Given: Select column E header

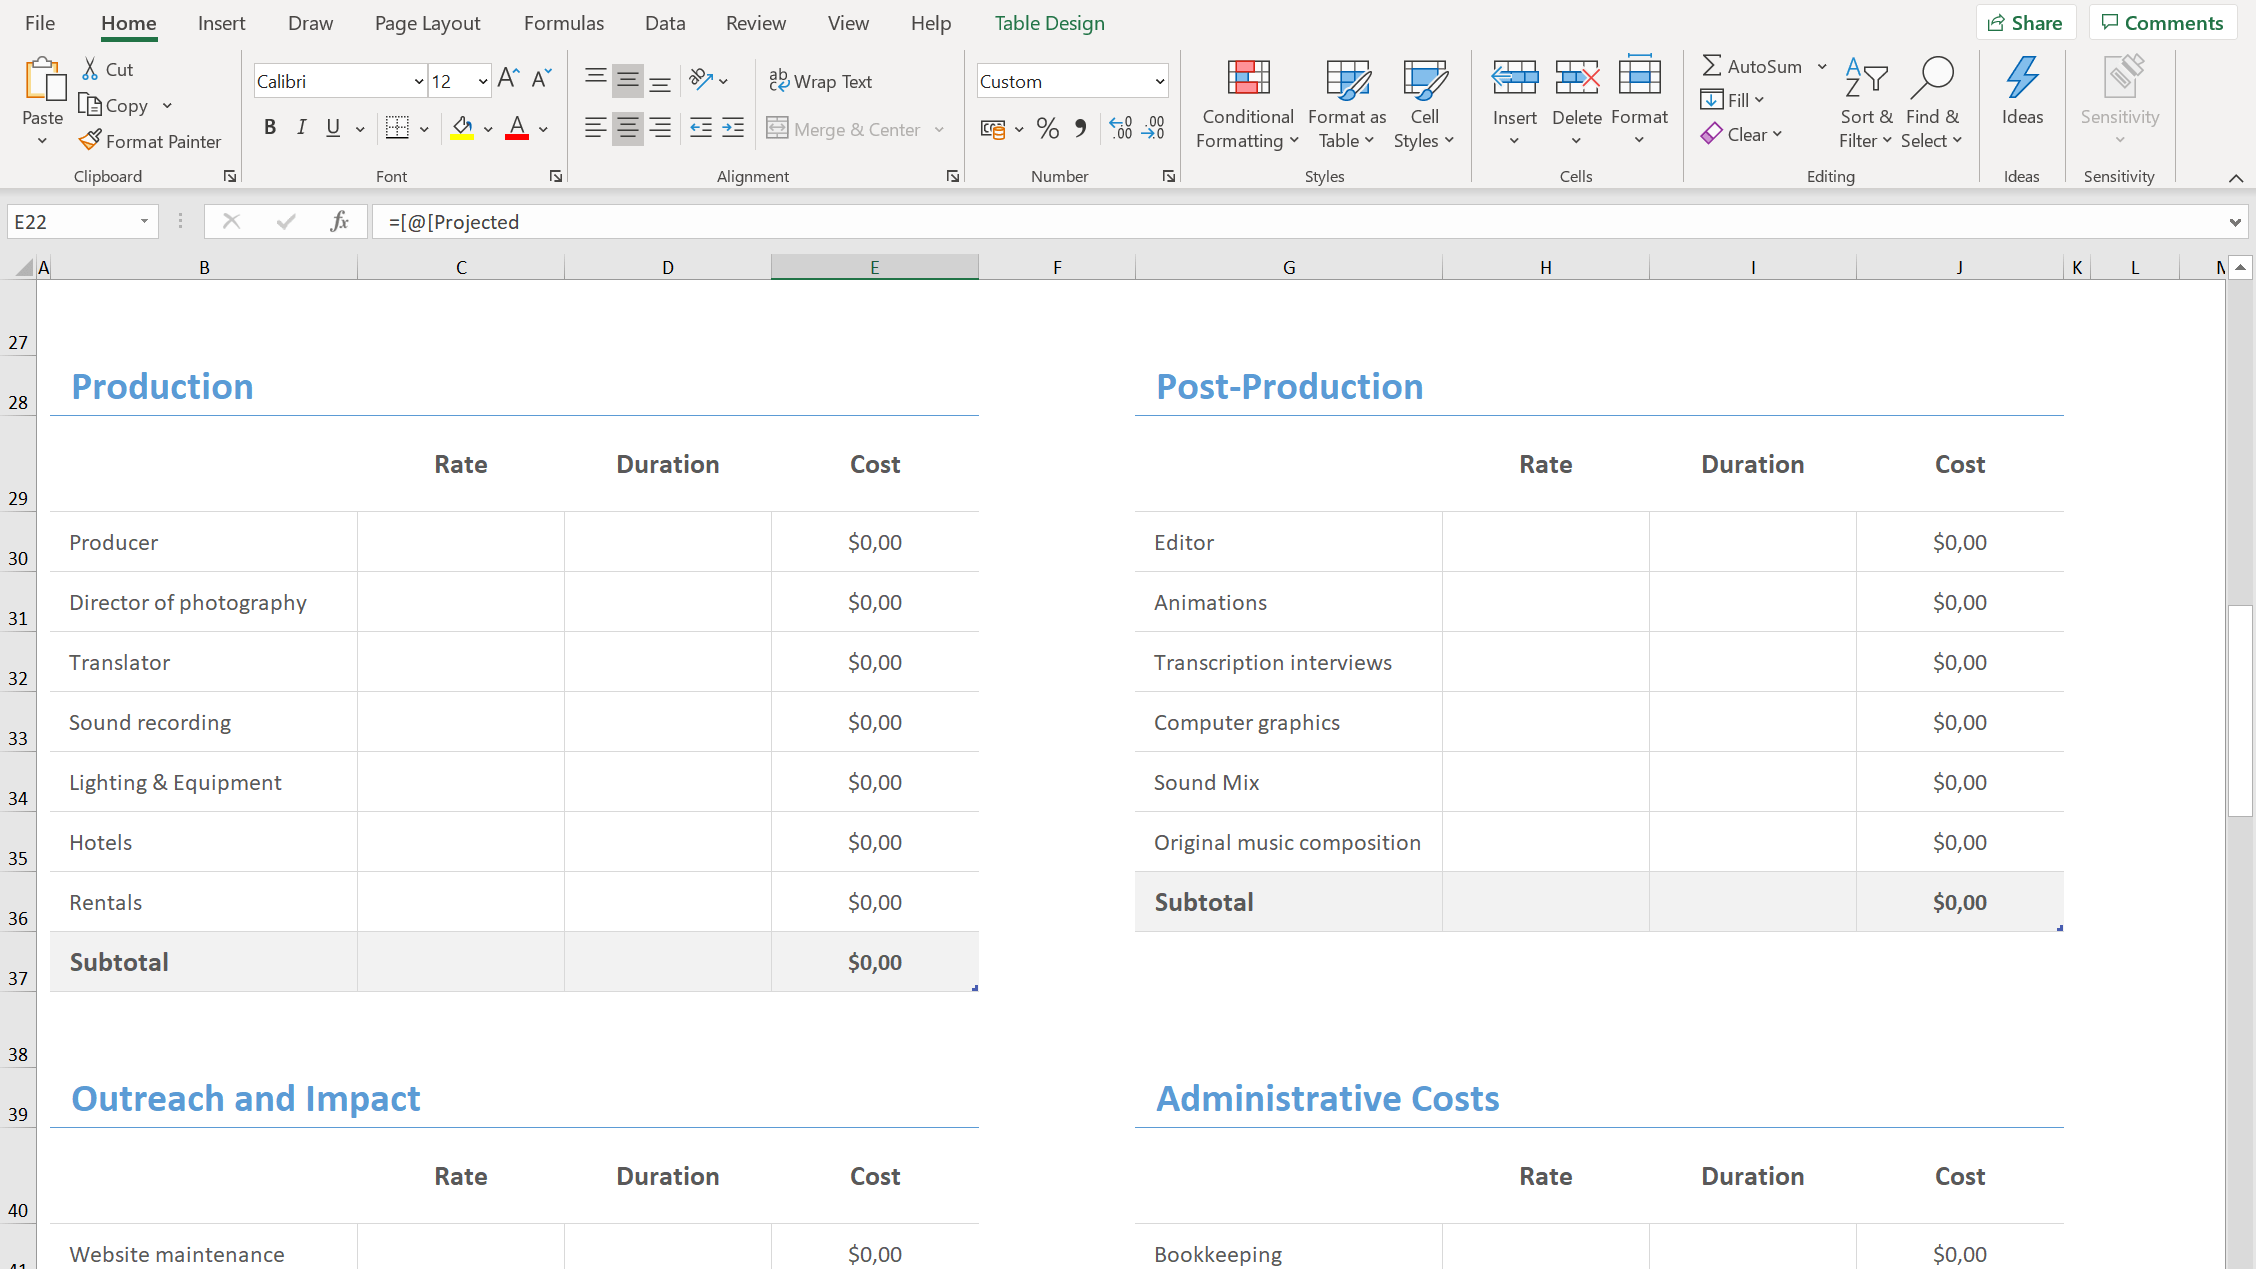Looking at the screenshot, I should [x=874, y=267].
